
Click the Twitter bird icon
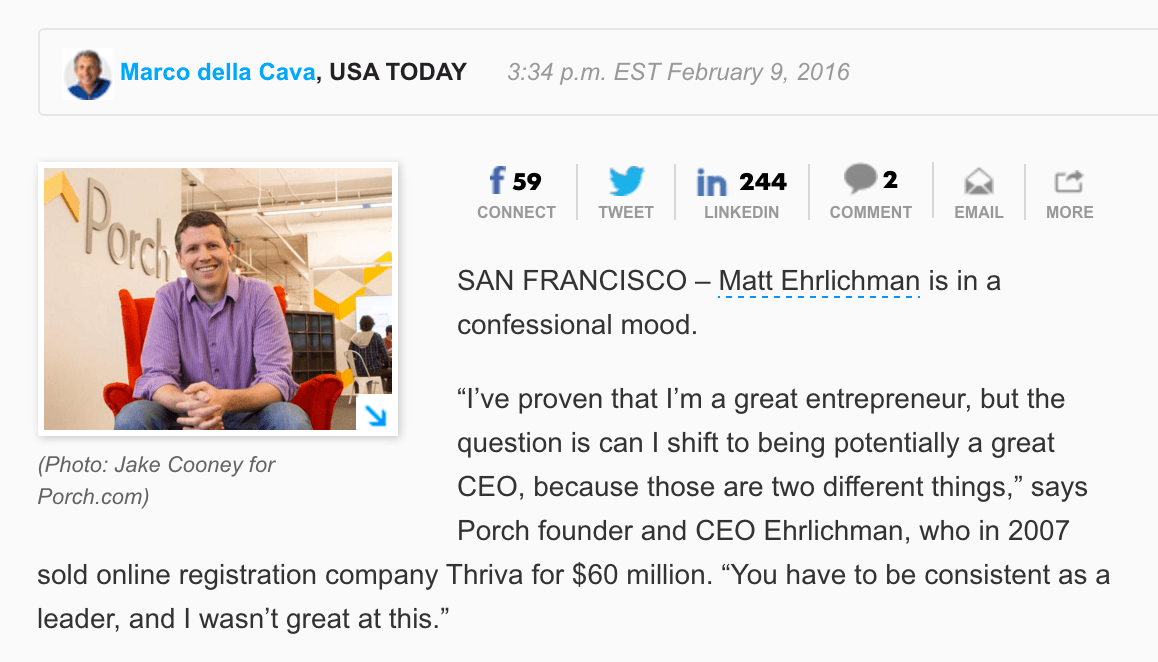626,181
